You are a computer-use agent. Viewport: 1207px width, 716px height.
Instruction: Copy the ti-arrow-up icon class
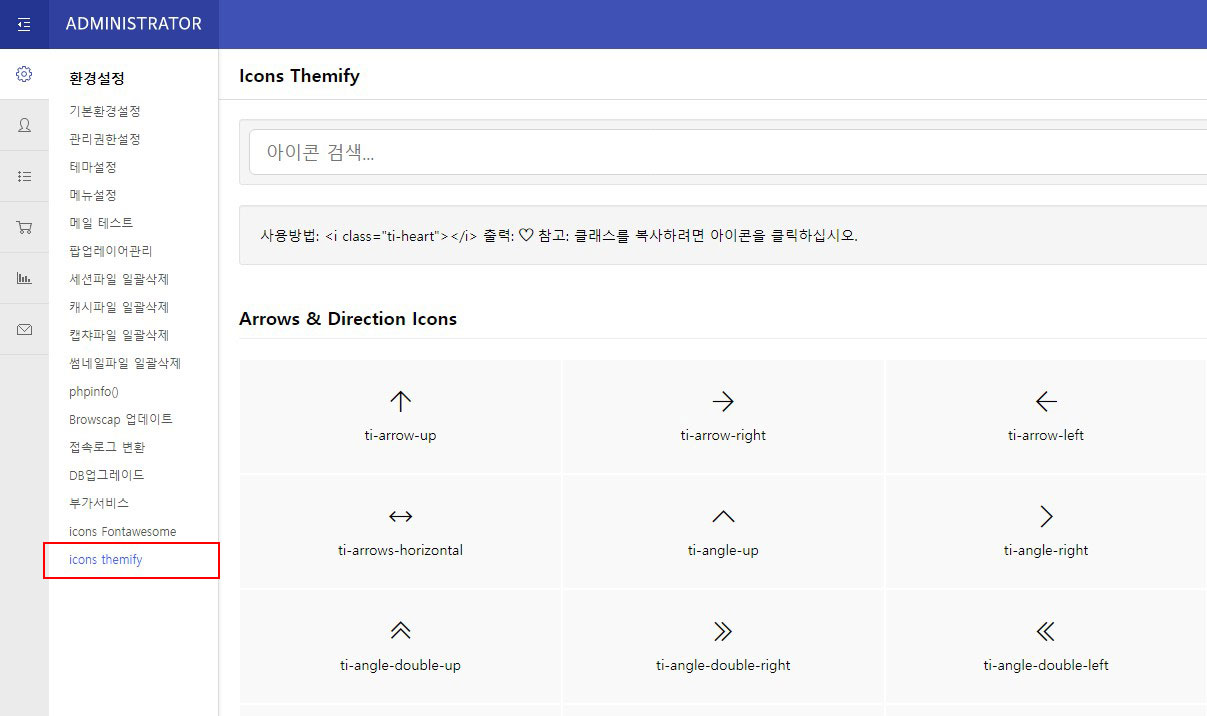[400, 416]
